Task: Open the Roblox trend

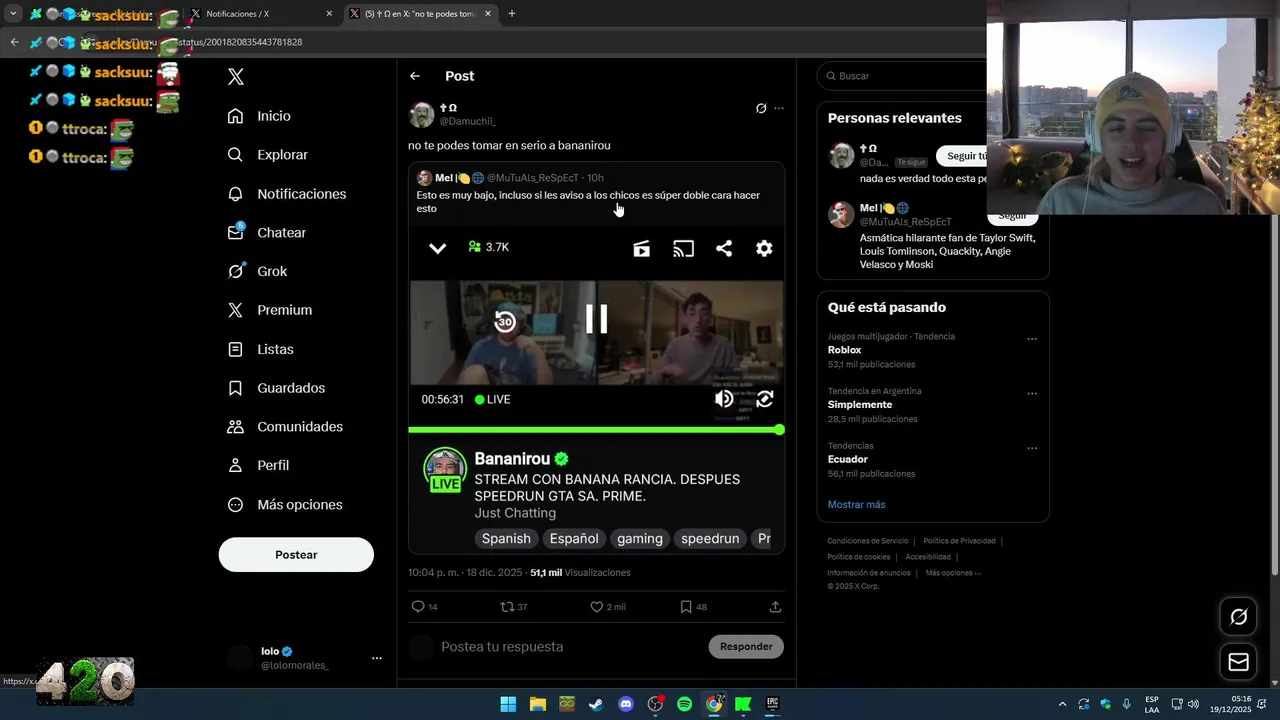Action: [x=844, y=350]
